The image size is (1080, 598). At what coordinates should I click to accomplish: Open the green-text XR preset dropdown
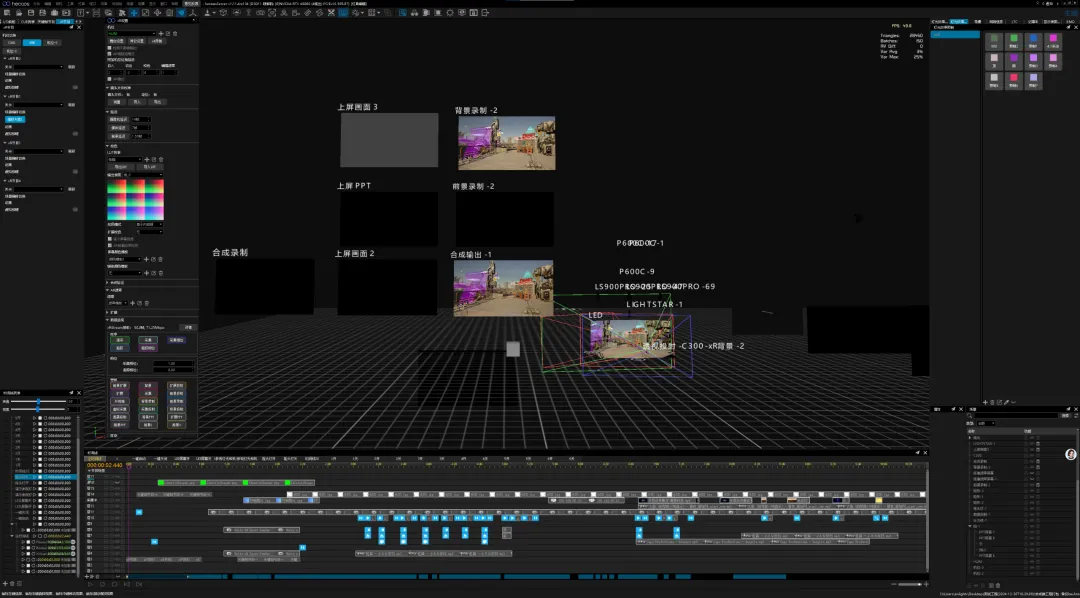click(132, 33)
